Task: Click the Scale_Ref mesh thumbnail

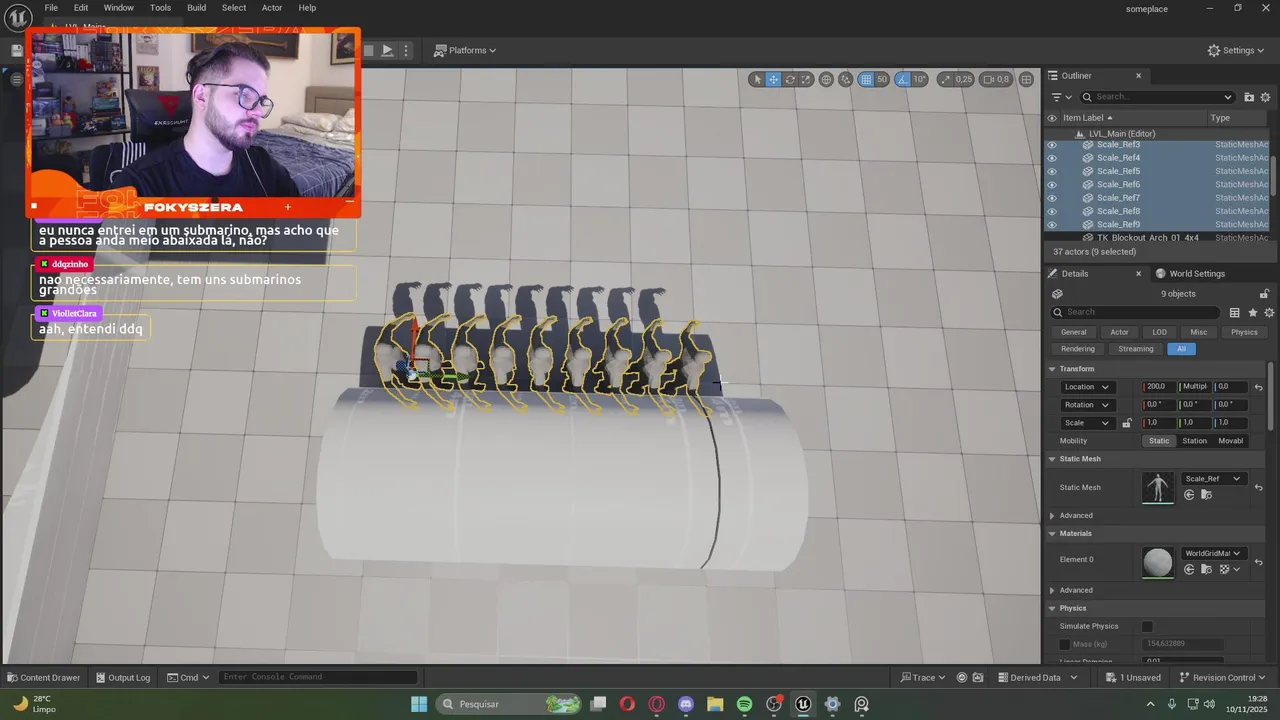Action: [x=1158, y=487]
